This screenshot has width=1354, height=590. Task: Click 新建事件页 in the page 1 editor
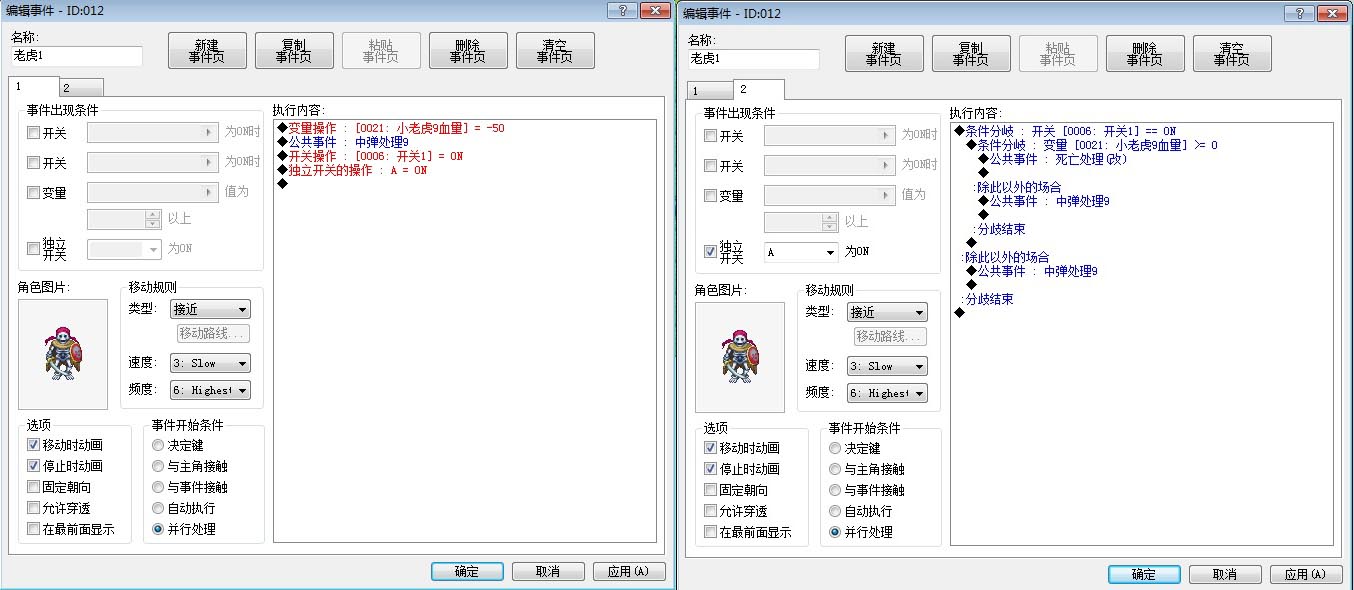(x=207, y=51)
